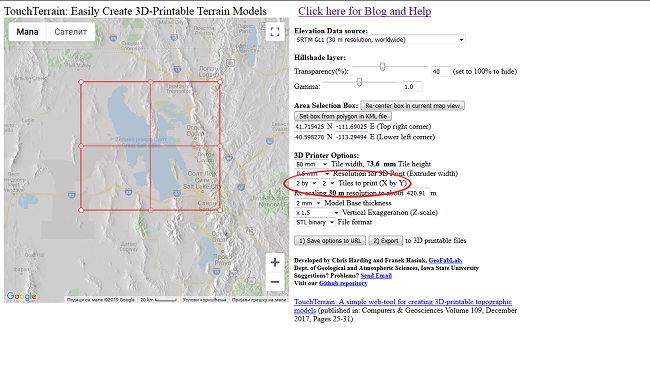This screenshot has width=650, height=365.
Task: Zoom out with the map minus button
Action: pos(275,282)
